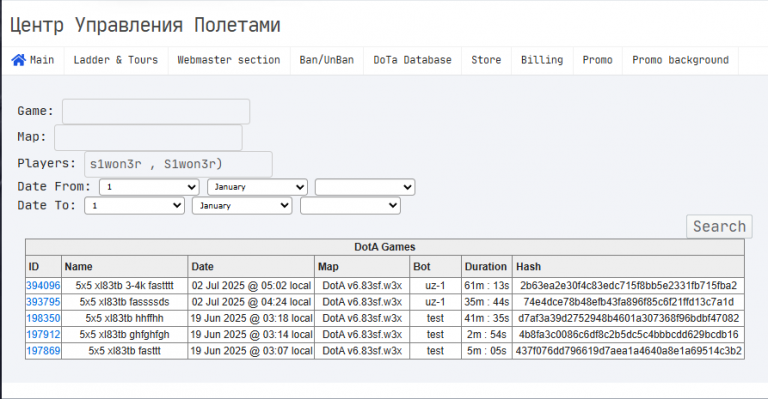768x399 pixels.
Task: Open the Store menu item
Action: (486, 60)
